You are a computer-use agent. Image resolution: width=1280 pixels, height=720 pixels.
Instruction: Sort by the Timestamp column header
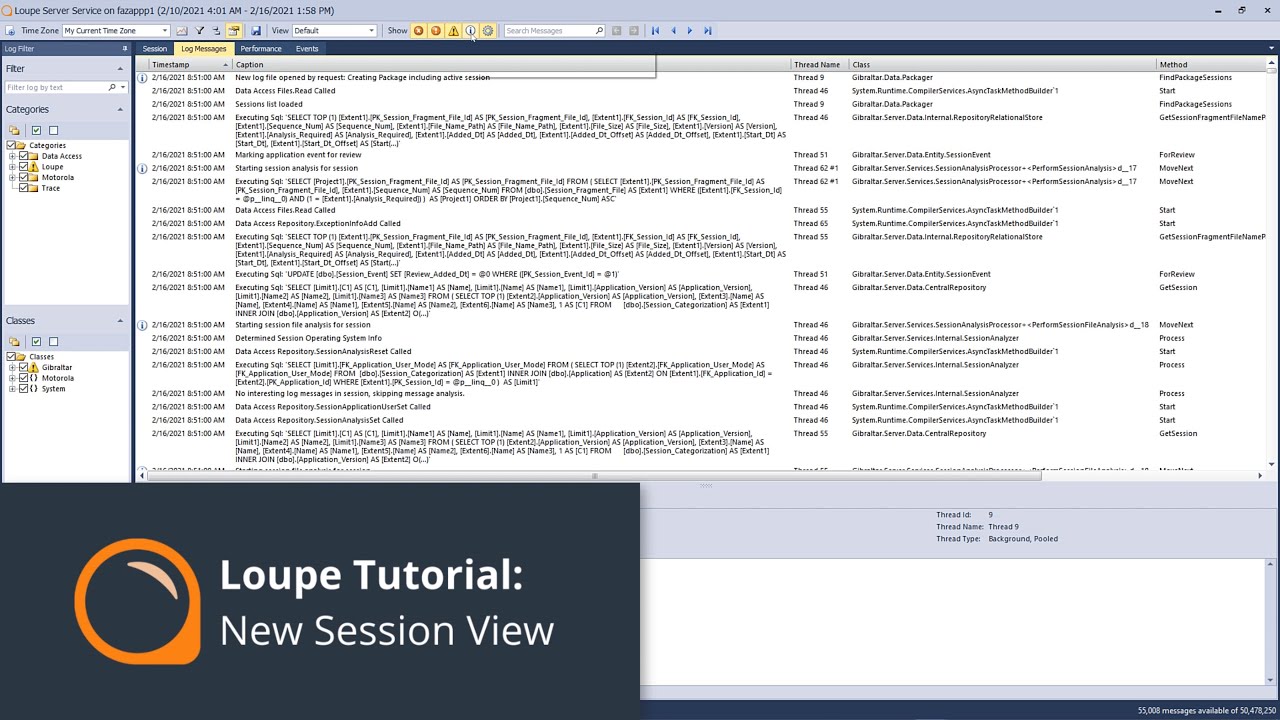(x=190, y=65)
